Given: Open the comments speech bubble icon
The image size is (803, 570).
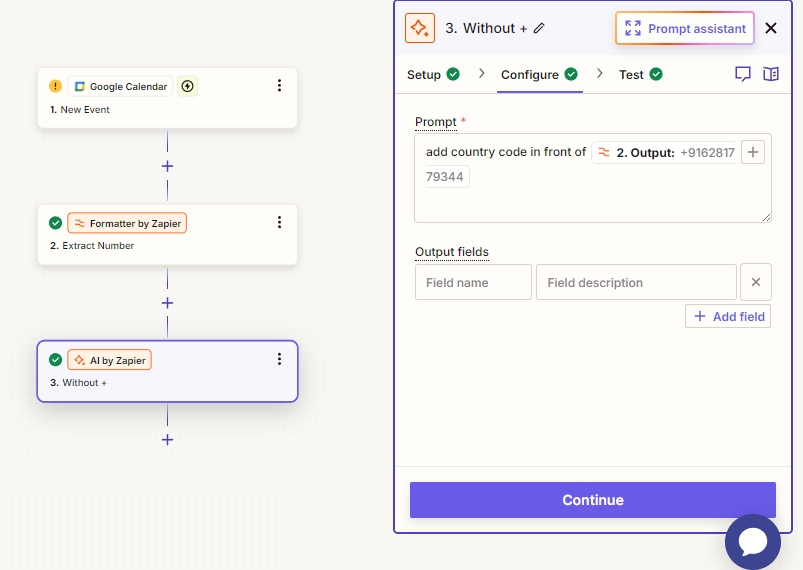Looking at the screenshot, I should [743, 74].
